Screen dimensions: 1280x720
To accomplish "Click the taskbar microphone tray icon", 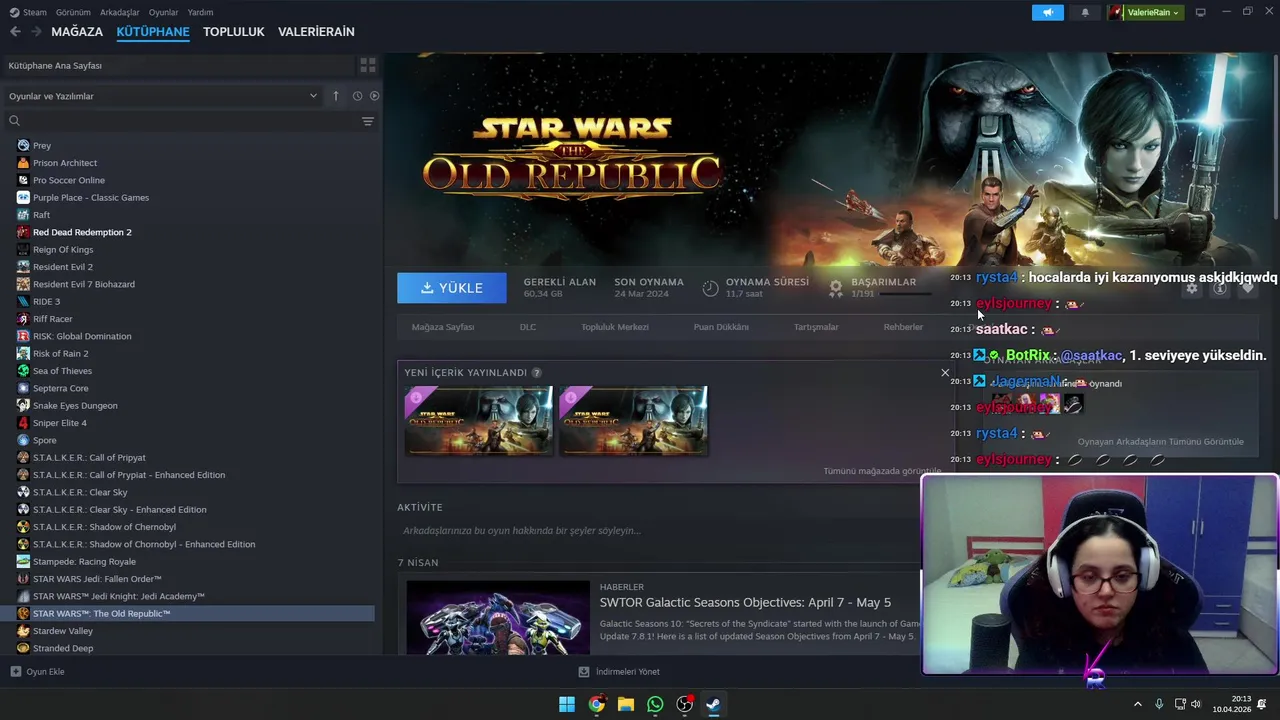I will 1159,704.
